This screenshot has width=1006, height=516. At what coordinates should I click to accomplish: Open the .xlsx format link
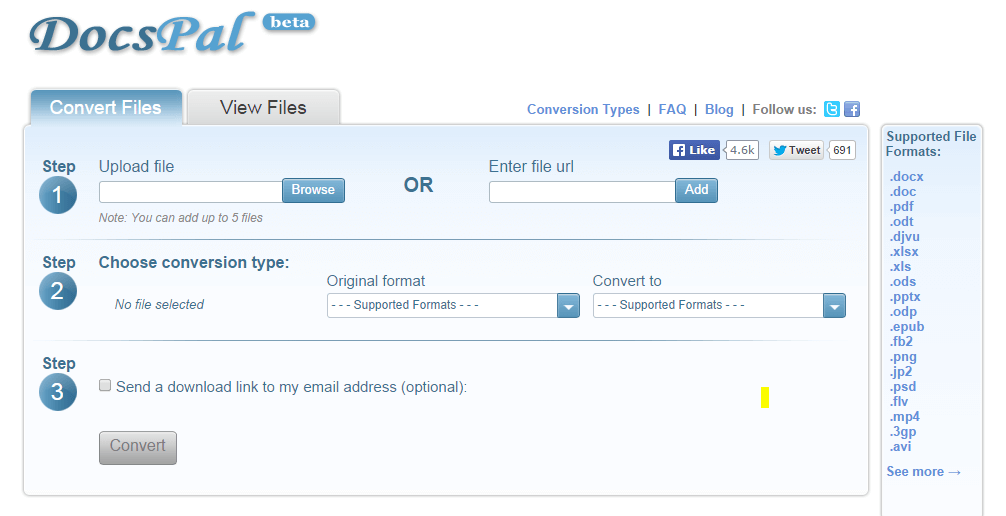tap(904, 252)
